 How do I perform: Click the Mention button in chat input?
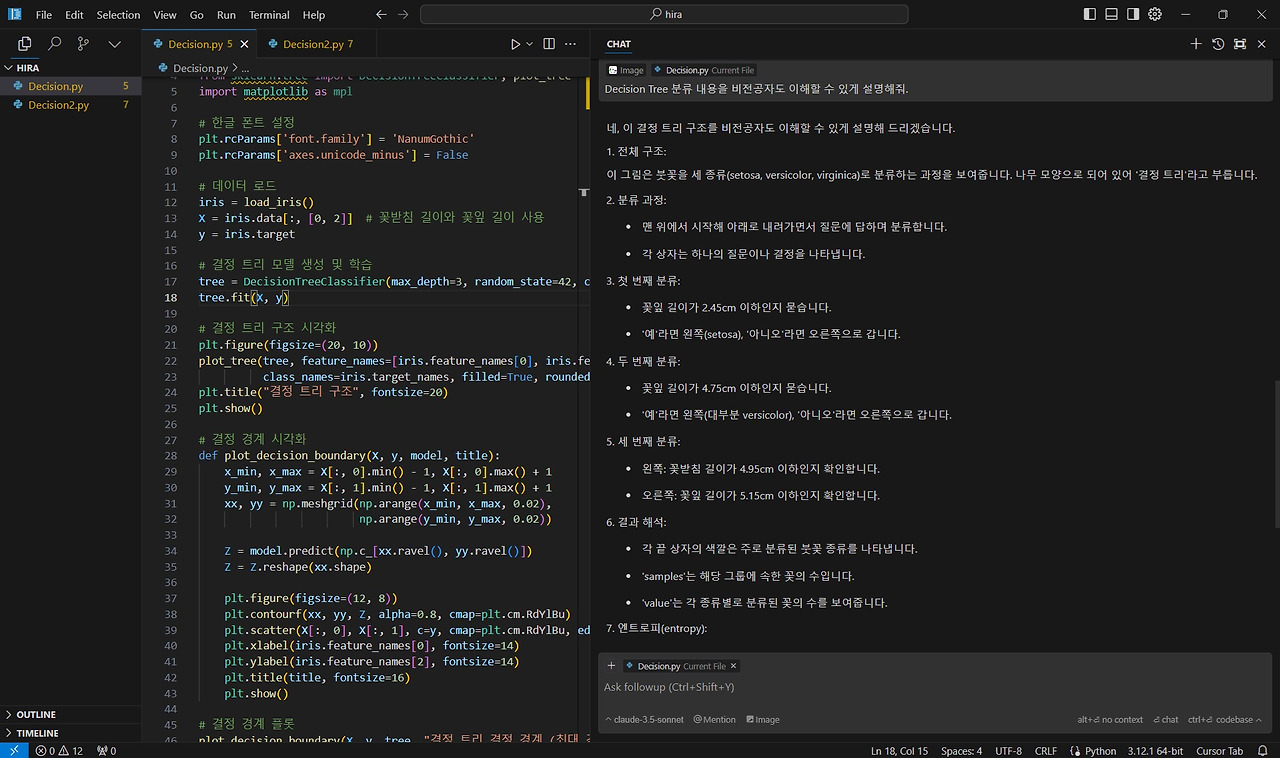coord(714,720)
